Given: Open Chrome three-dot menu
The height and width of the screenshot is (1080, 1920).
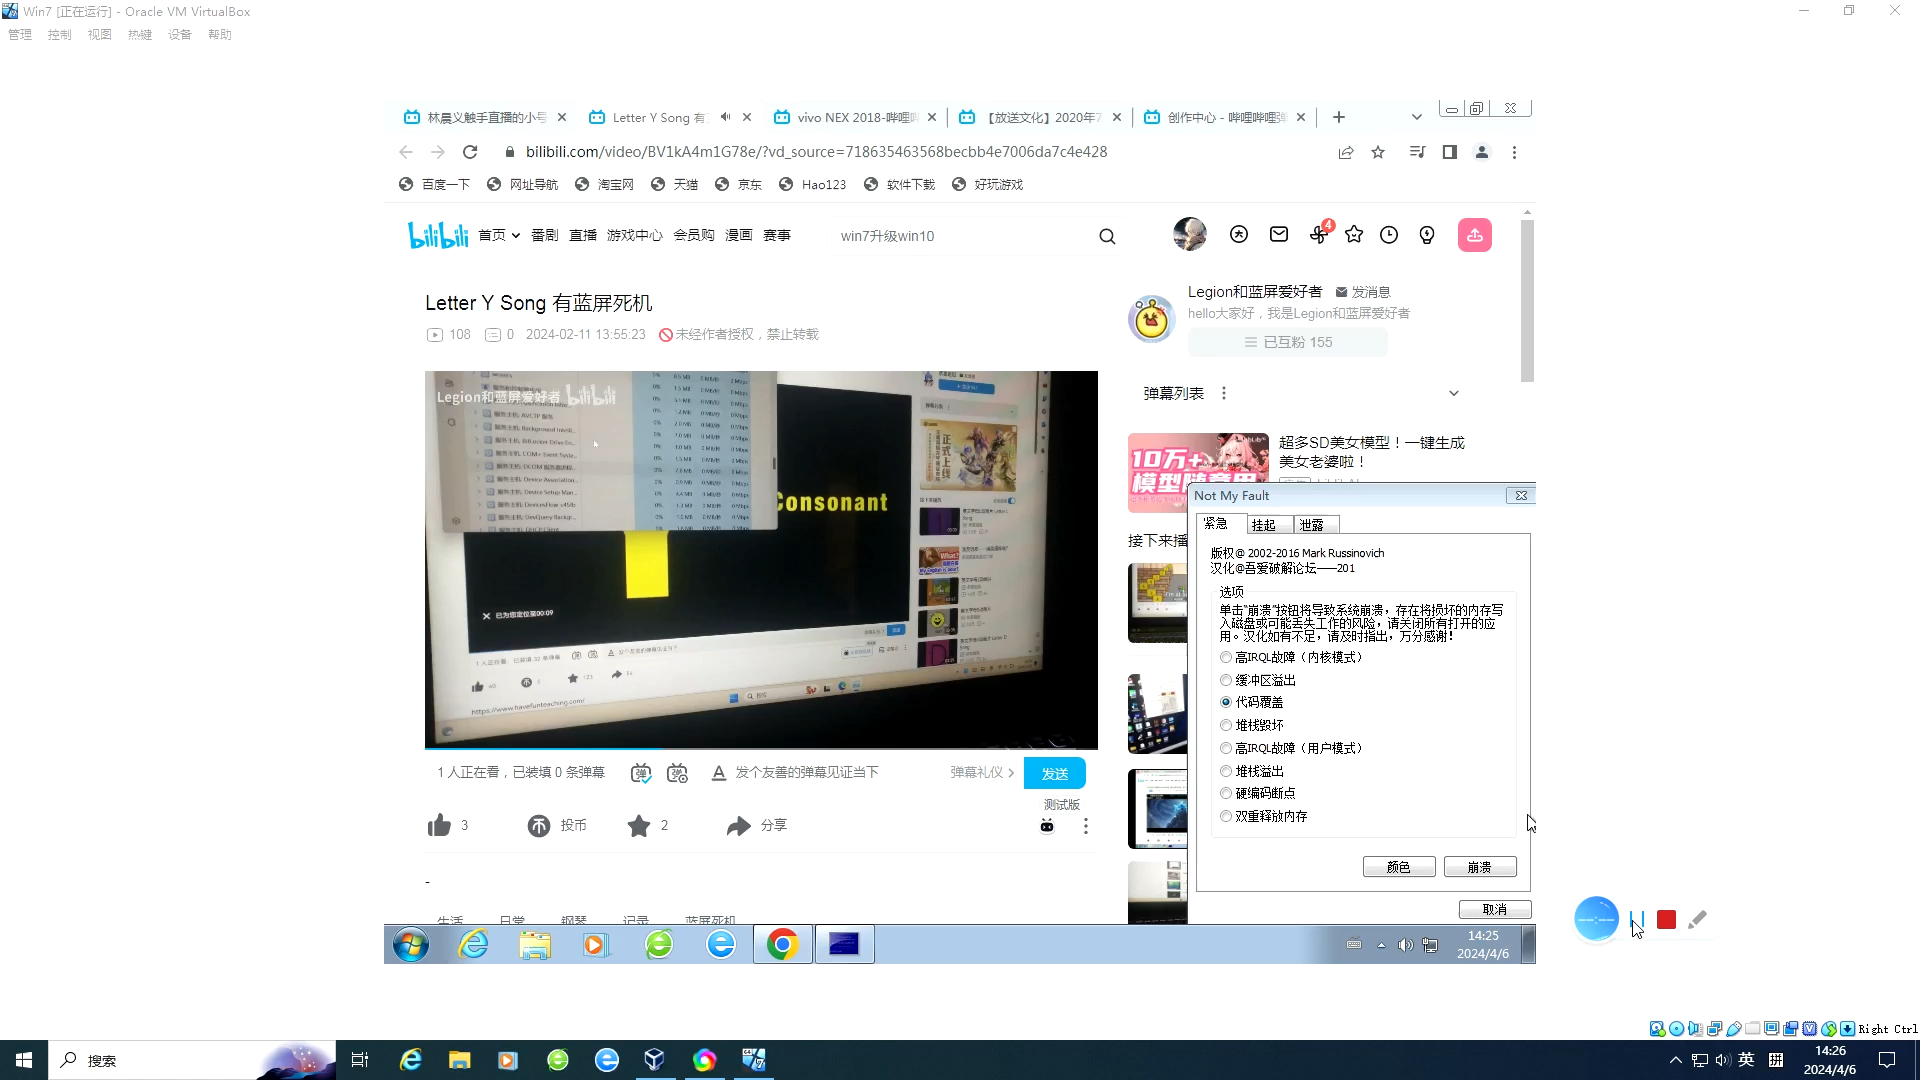Looking at the screenshot, I should [1514, 152].
